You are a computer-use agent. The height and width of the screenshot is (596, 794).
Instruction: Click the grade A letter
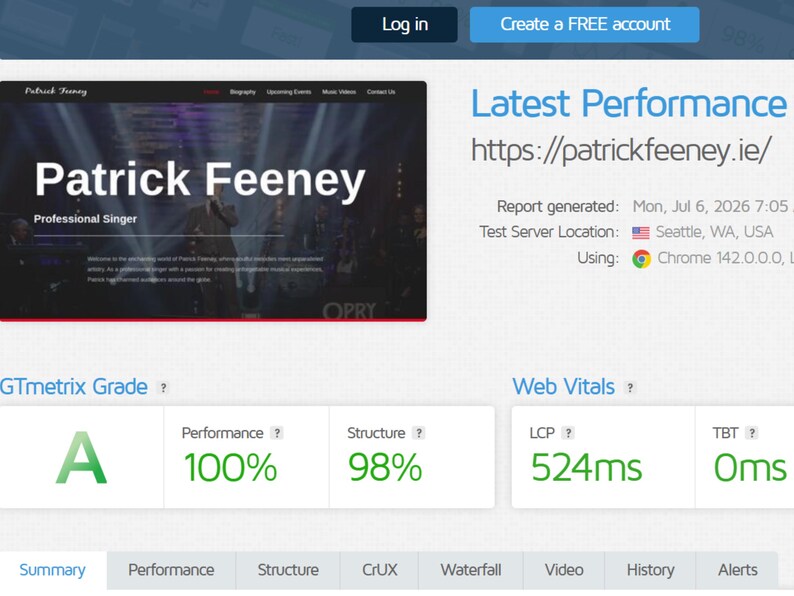(82, 458)
